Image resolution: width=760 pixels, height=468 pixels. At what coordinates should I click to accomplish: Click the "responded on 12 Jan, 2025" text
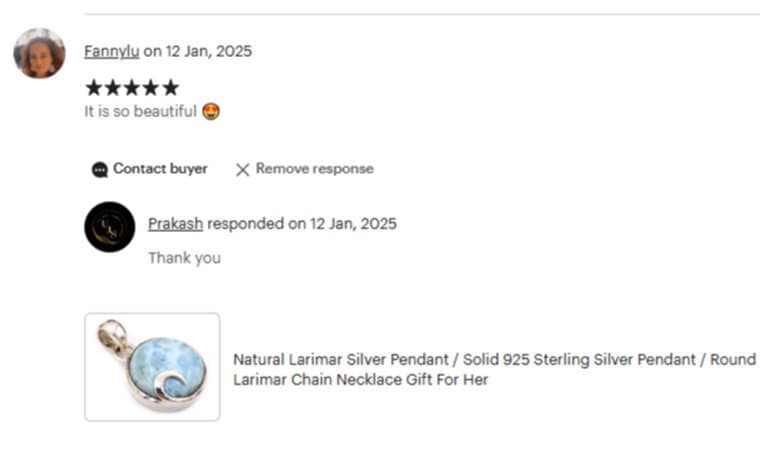pyautogui.click(x=302, y=224)
